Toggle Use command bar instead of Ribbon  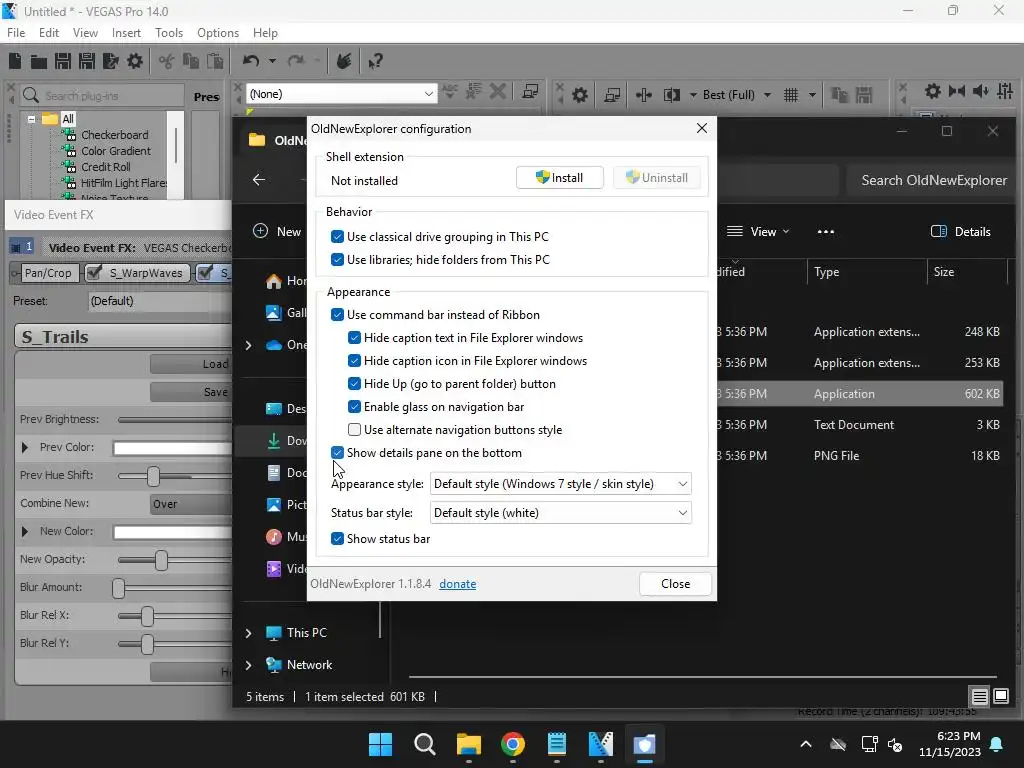(x=337, y=314)
